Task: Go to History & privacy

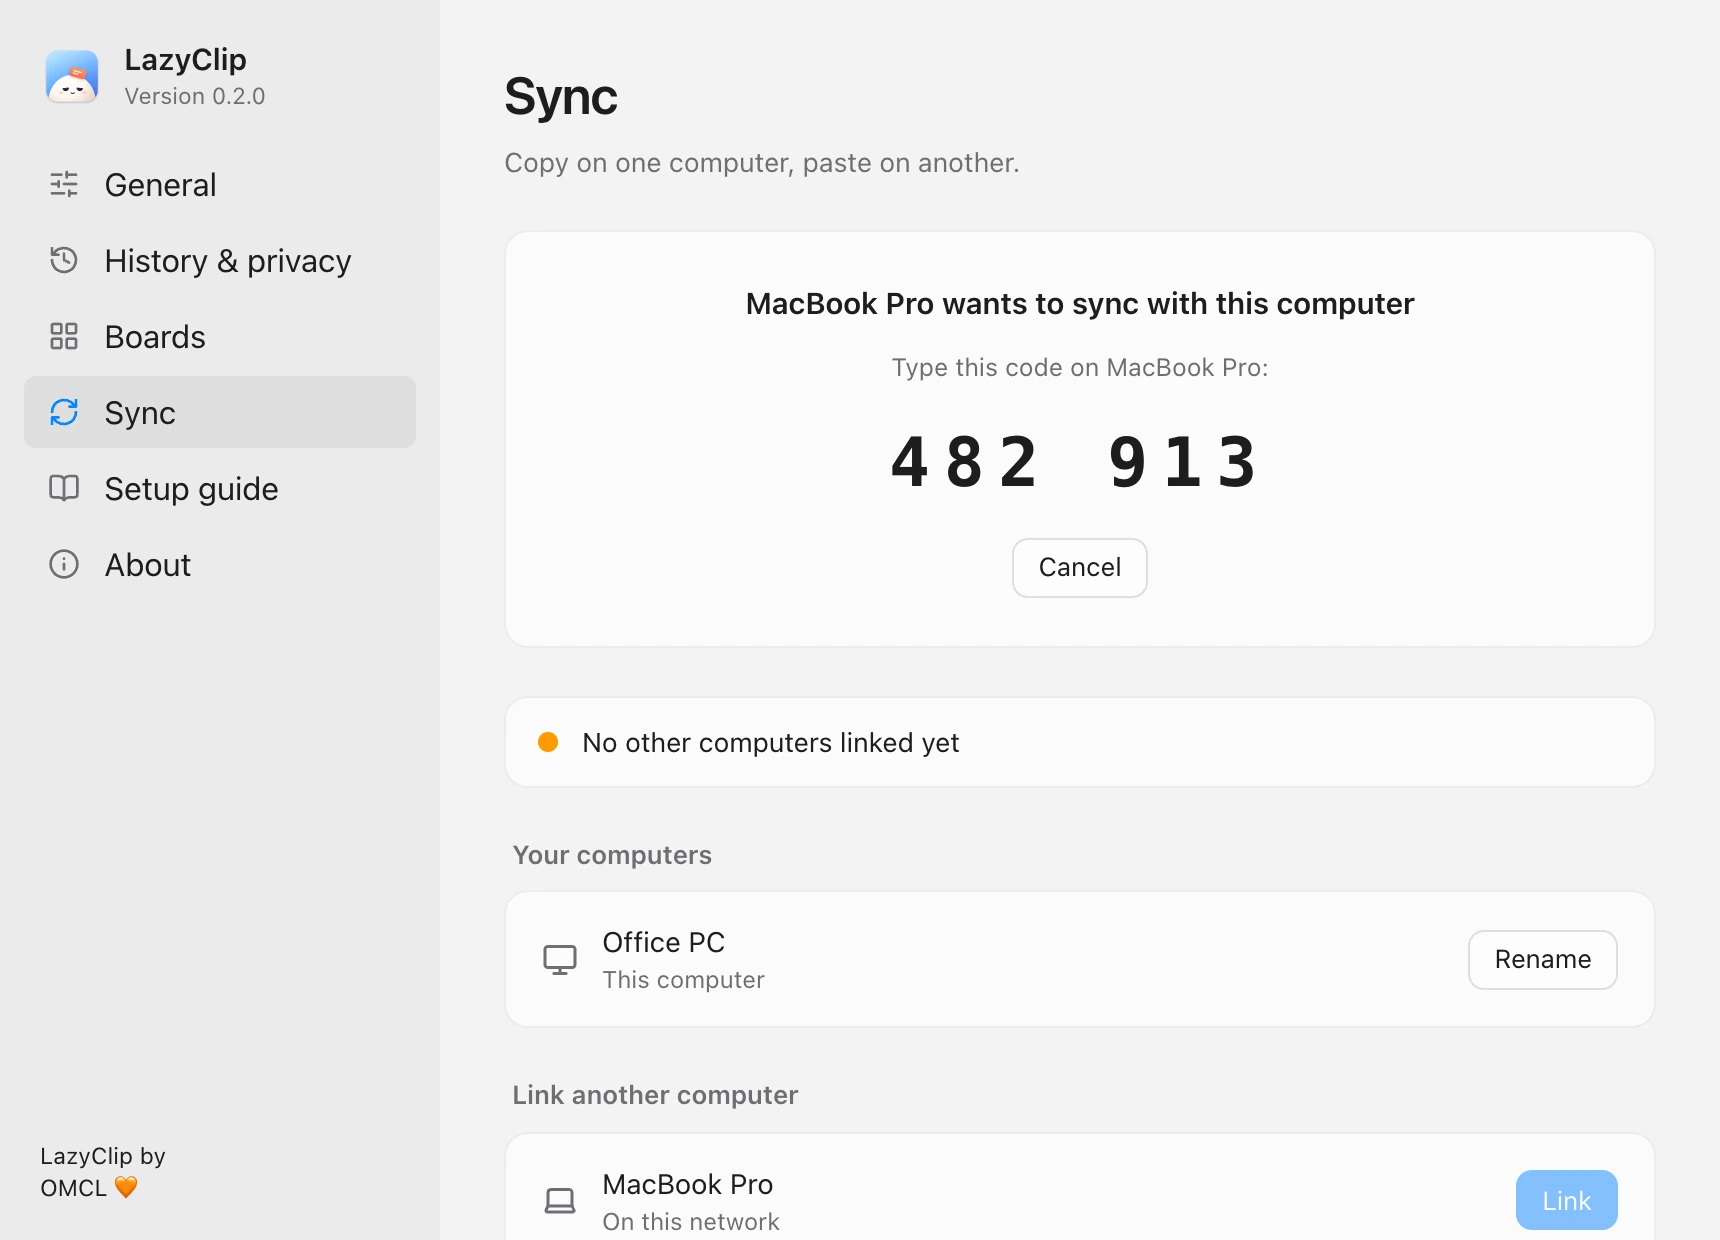Action: click(x=220, y=260)
